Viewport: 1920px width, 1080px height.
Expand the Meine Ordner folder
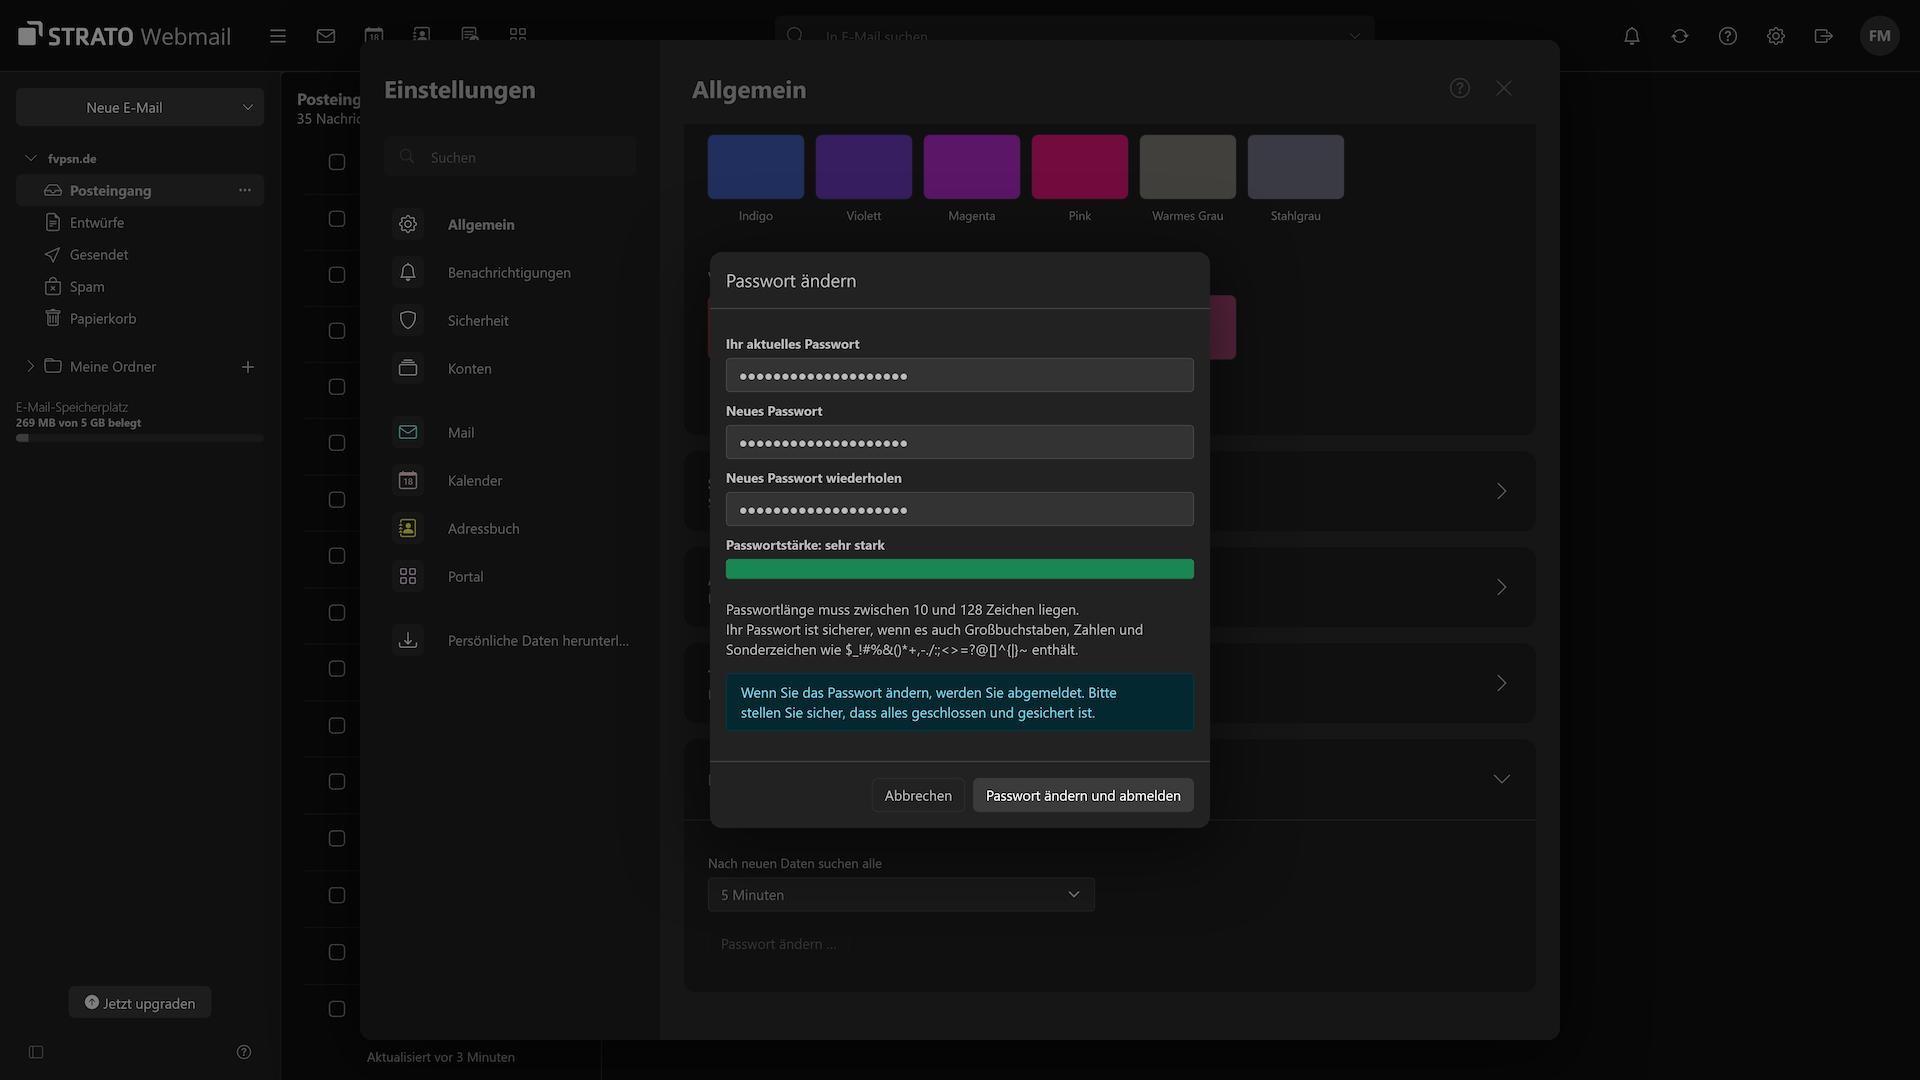pos(31,366)
